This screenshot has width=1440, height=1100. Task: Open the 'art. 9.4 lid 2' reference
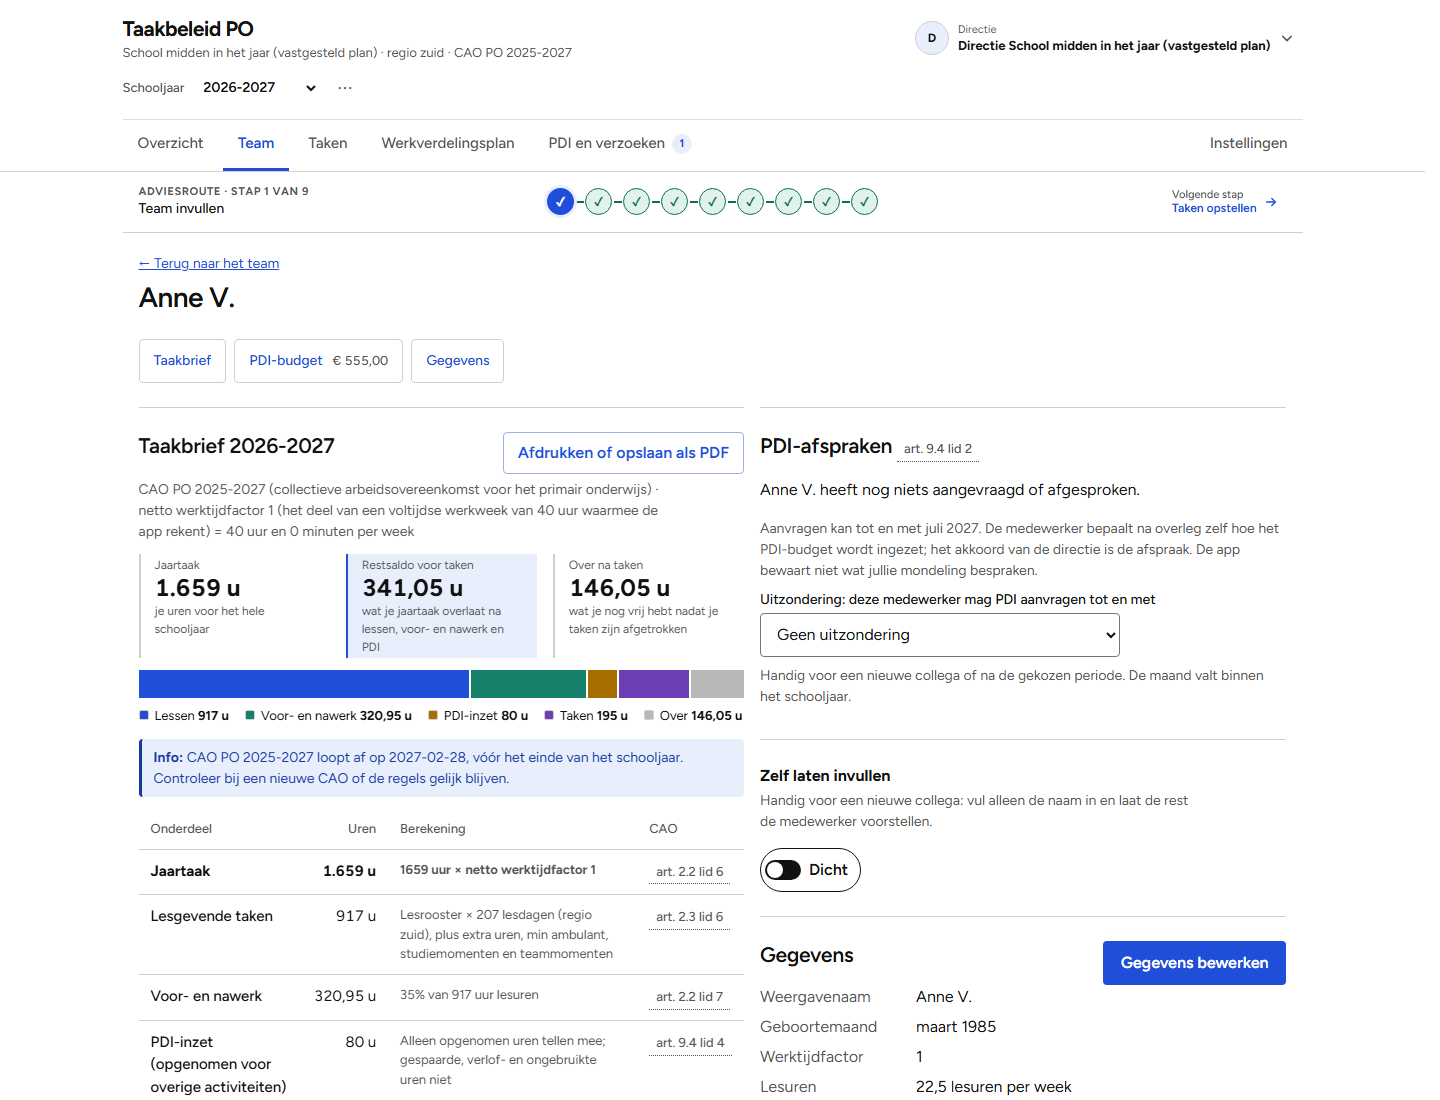(x=938, y=449)
